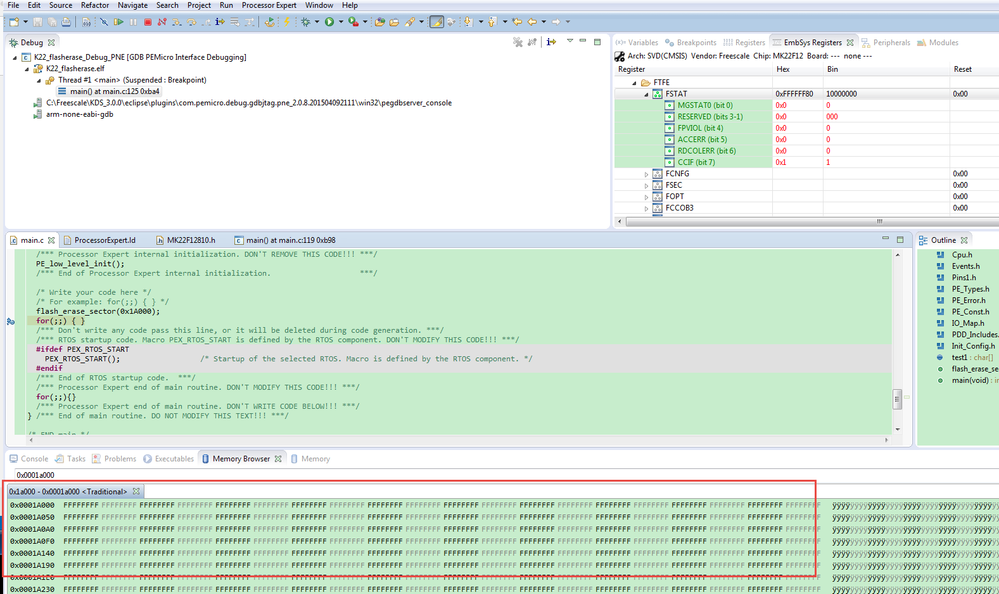Screen dimensions: 999x594
Task: Click the Hex column header
Action: click(x=782, y=69)
